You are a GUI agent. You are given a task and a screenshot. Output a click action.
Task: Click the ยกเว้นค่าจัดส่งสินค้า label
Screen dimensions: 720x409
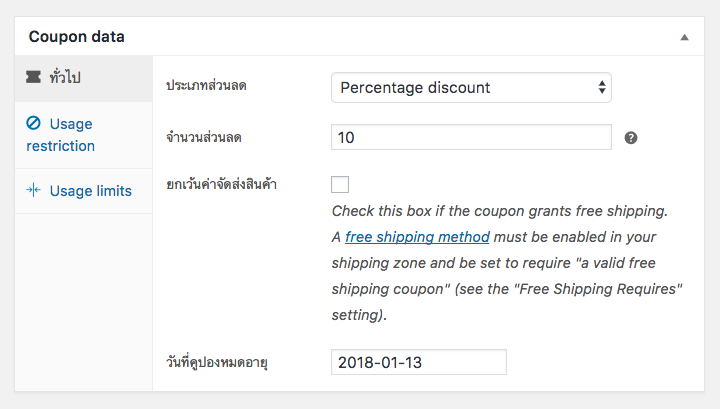pos(221,185)
